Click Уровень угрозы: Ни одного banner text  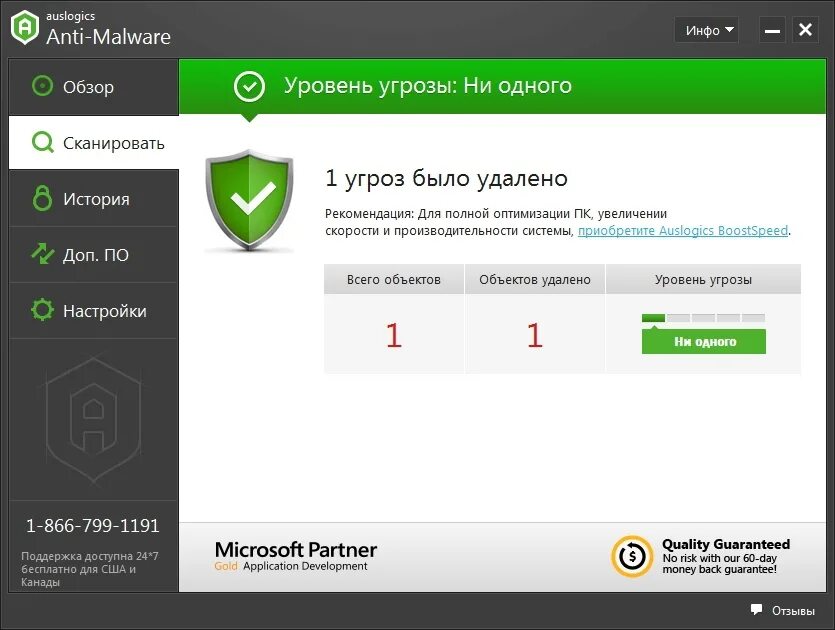428,86
